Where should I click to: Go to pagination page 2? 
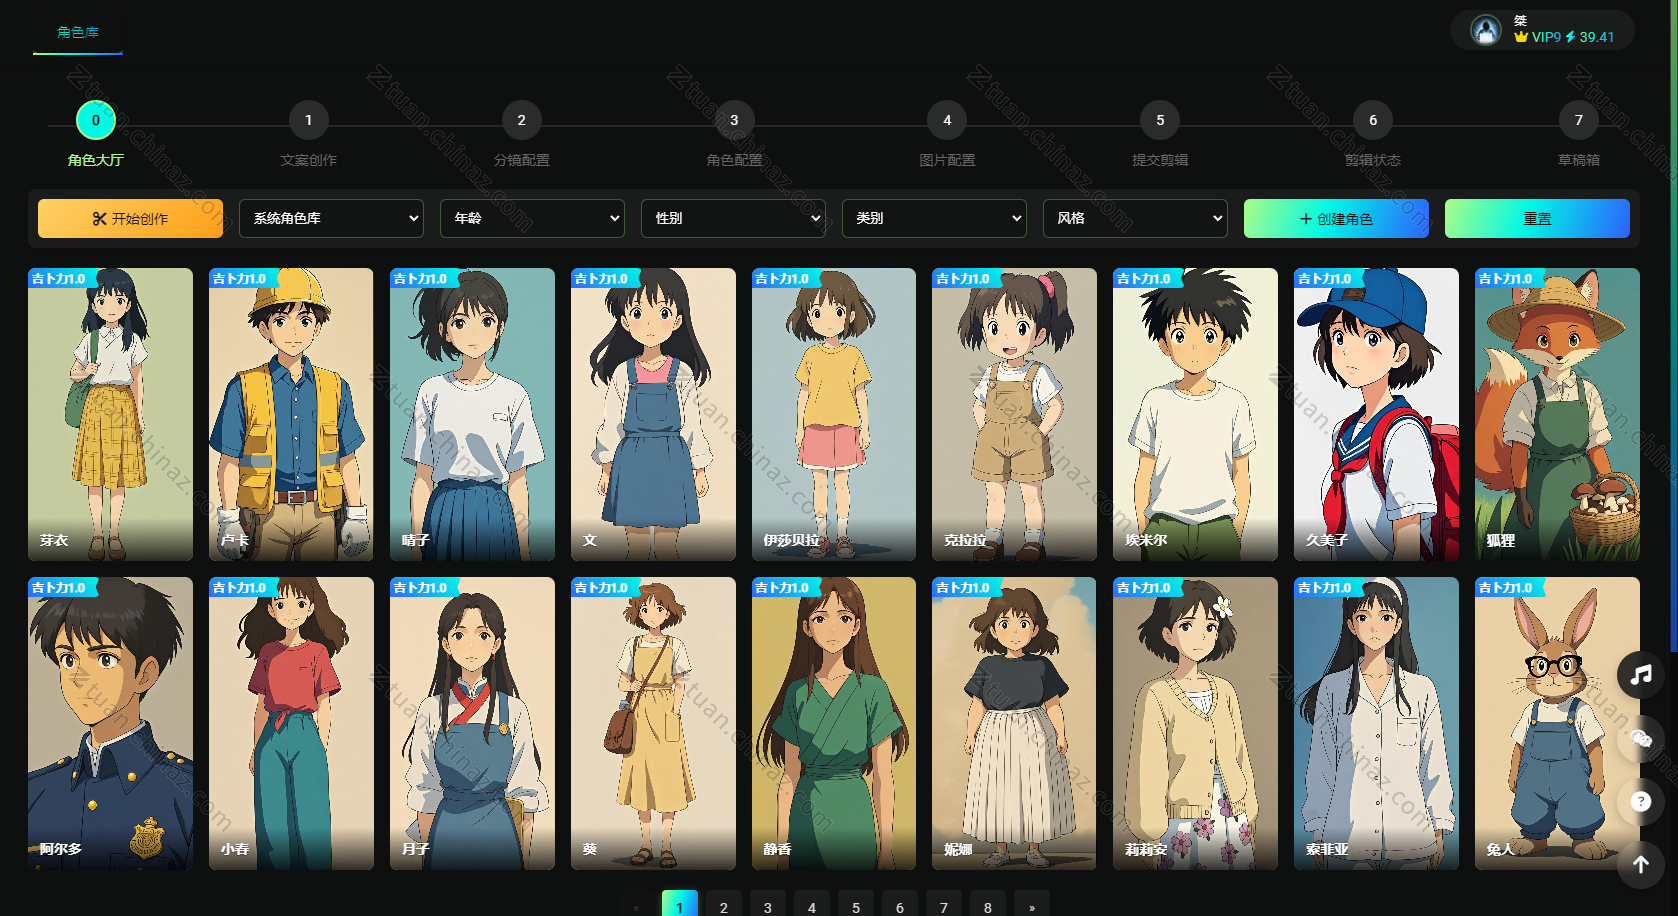tap(724, 905)
